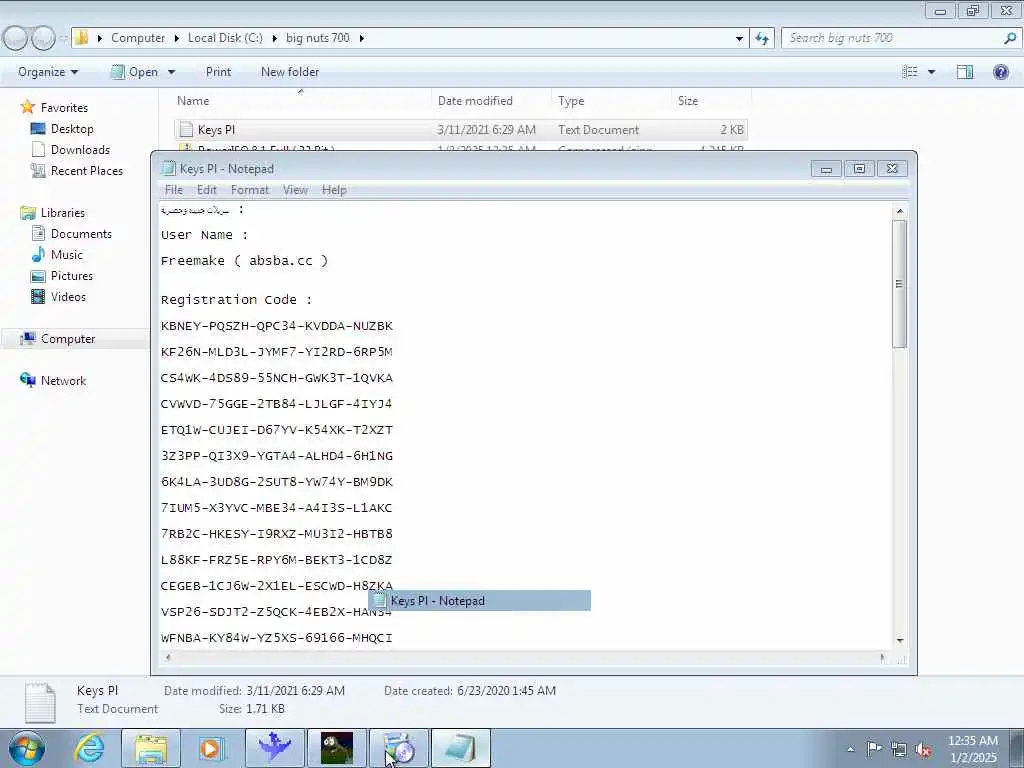The image size is (1024, 768).
Task: Launch Internet Explorer from the taskbar
Action: click(x=89, y=748)
